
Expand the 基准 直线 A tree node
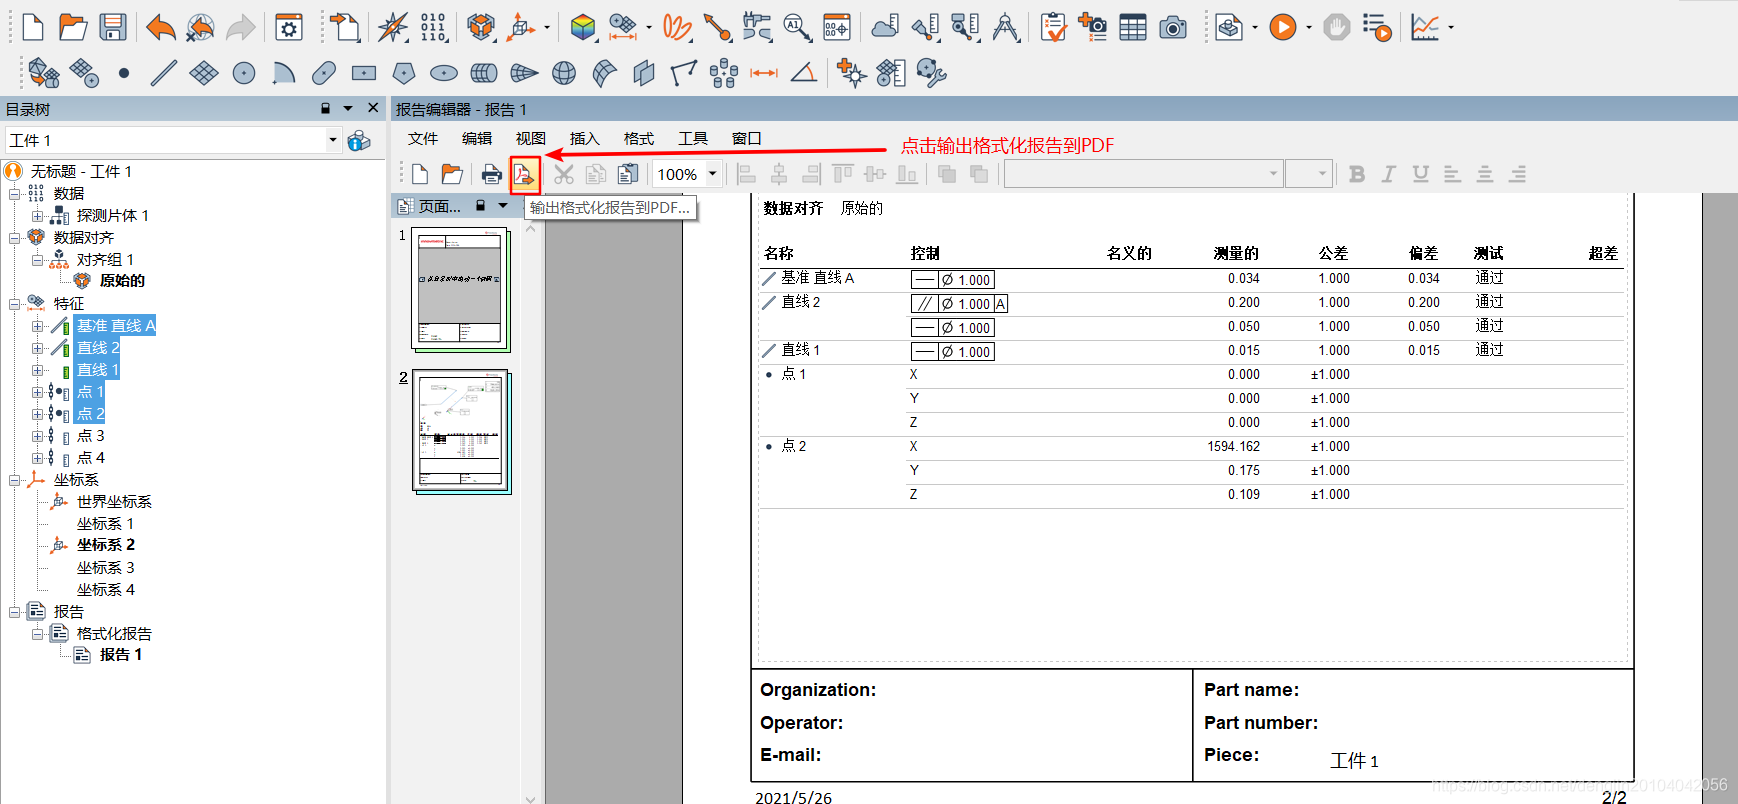coord(37,326)
